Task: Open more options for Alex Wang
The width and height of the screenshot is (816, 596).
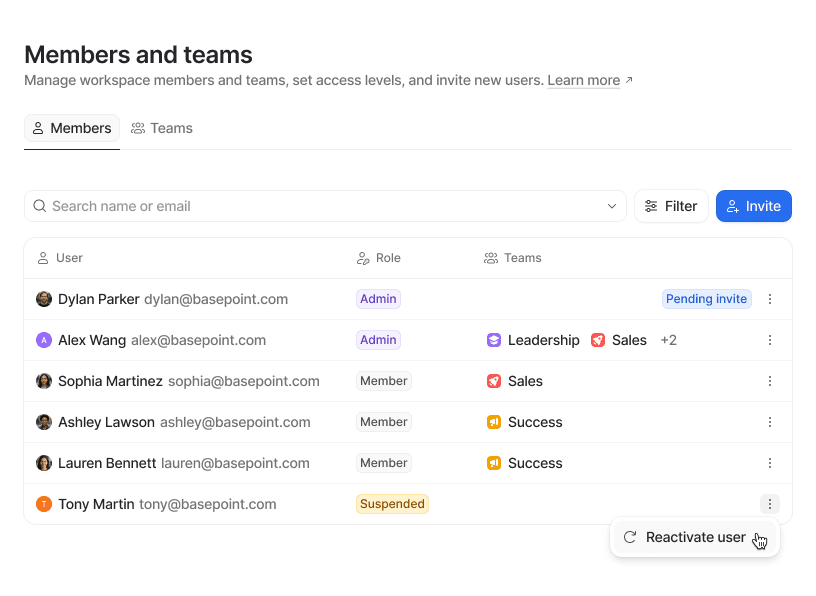Action: [x=770, y=340]
